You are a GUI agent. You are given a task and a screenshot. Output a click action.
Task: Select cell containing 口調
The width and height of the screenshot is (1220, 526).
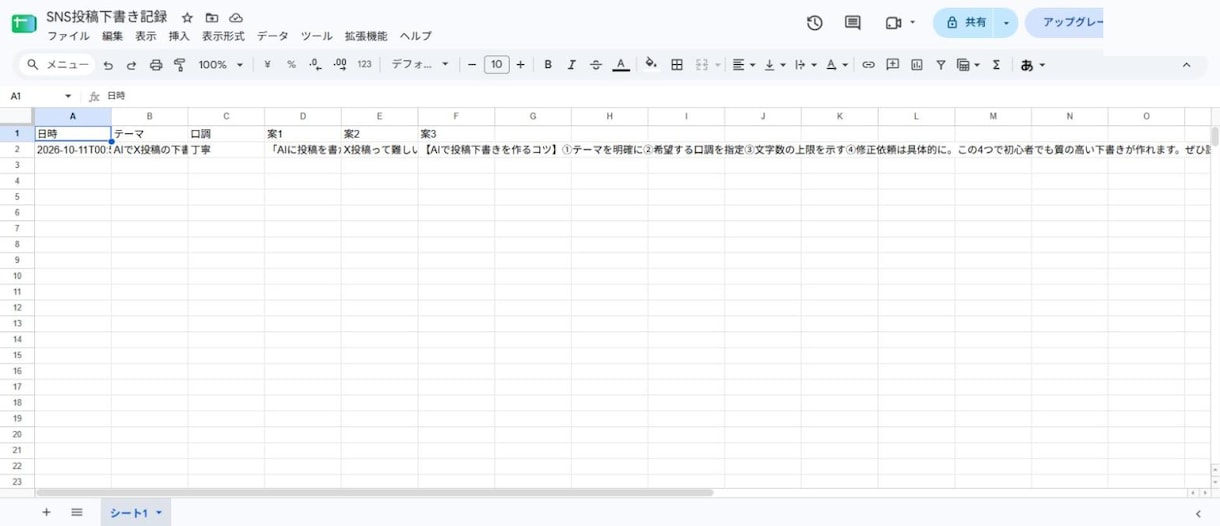tap(226, 133)
